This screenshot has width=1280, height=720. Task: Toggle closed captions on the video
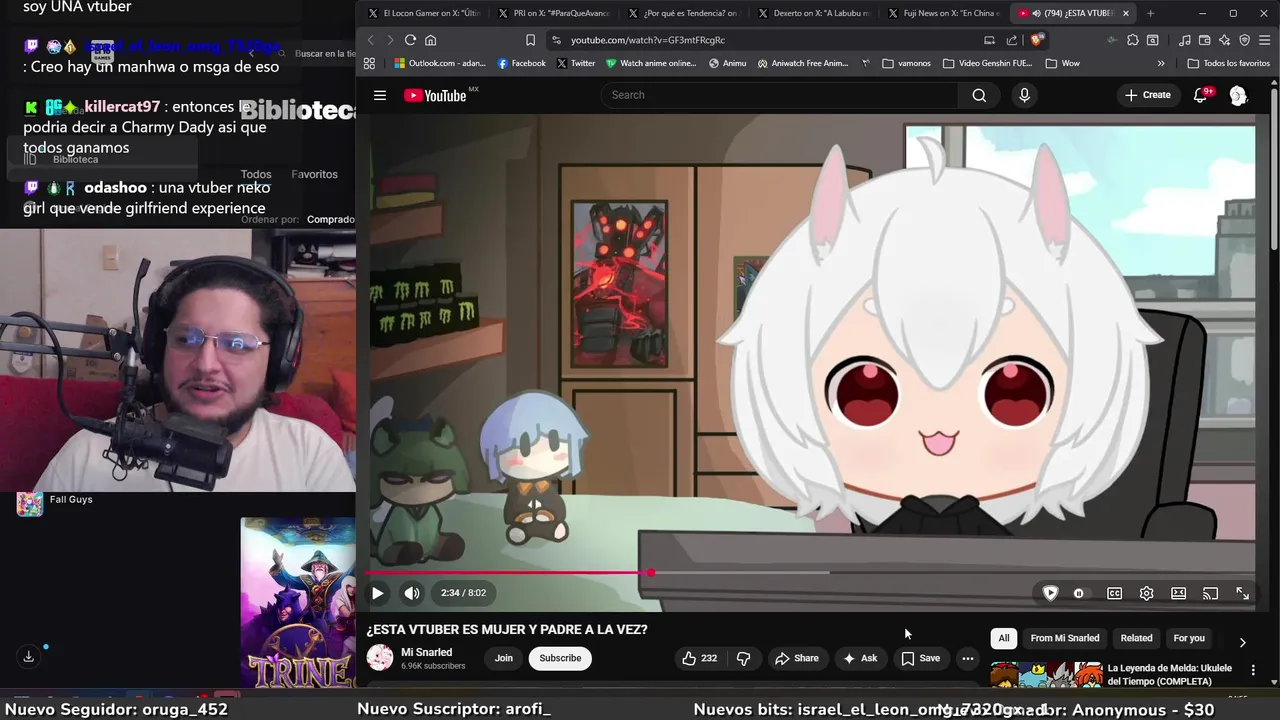[1114, 593]
